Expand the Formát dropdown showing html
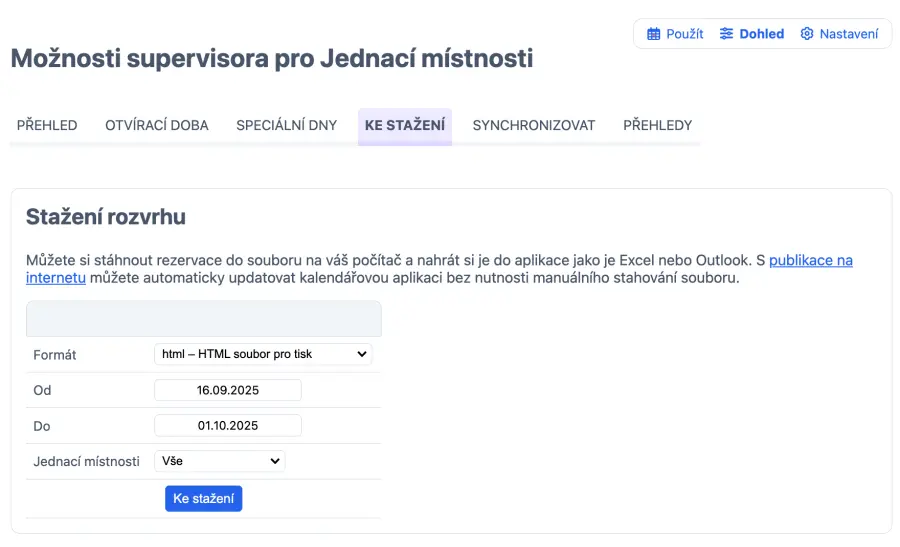The image size is (900, 547). [x=263, y=354]
